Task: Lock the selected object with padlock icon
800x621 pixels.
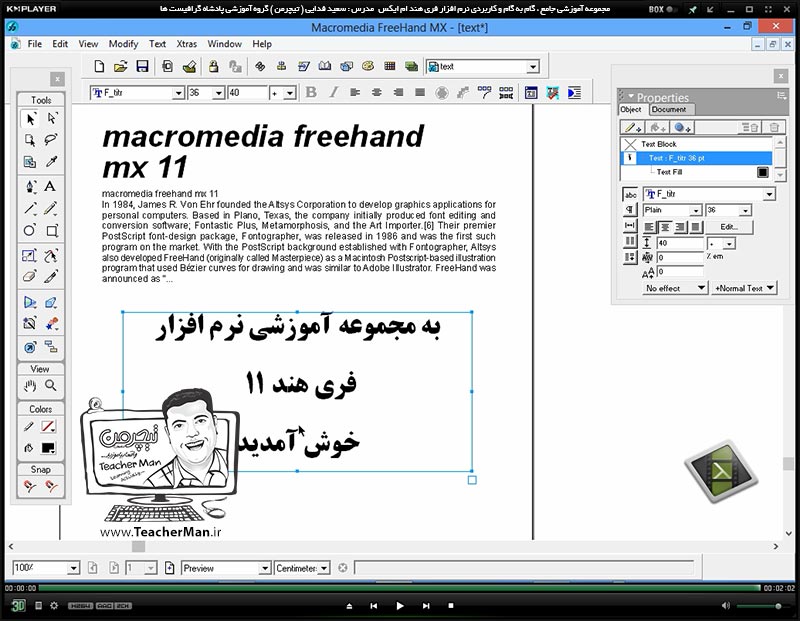Action: (213, 66)
